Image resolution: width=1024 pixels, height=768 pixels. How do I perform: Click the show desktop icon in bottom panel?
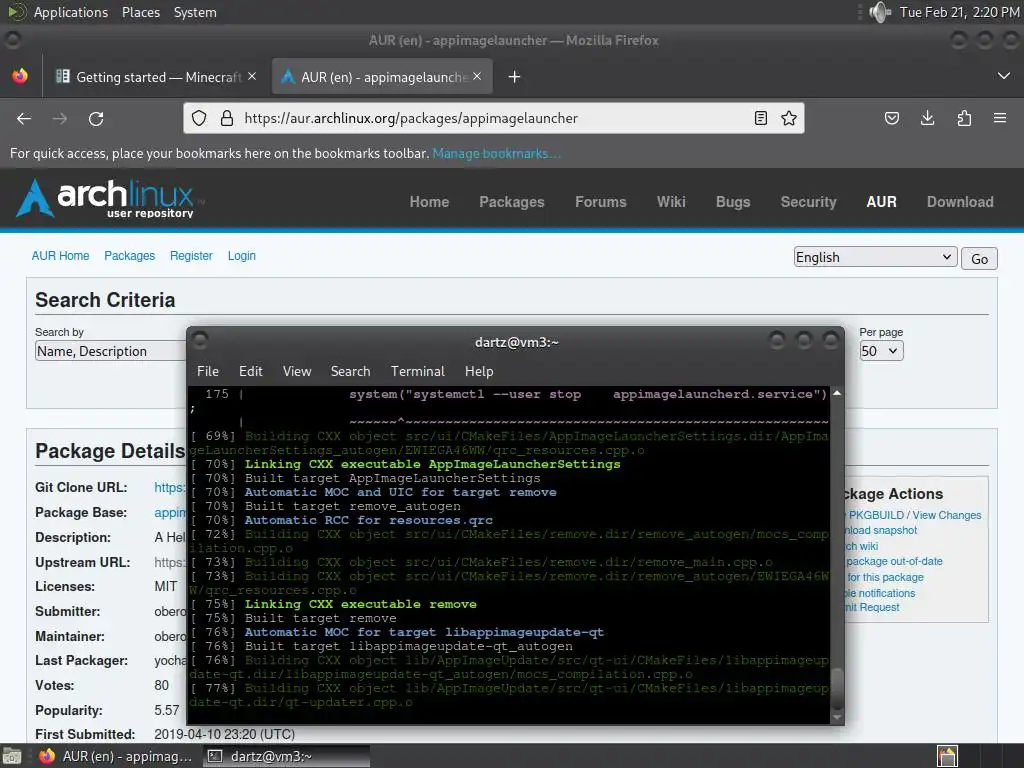[12, 756]
